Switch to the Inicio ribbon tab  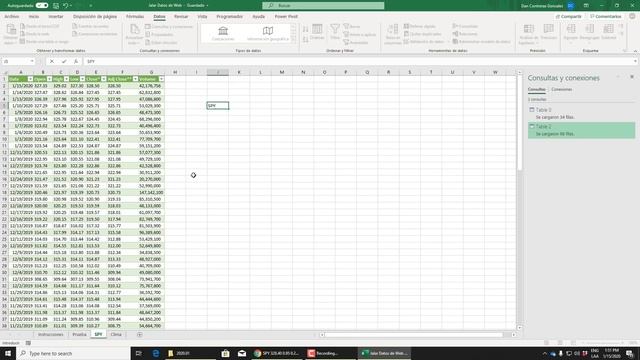coord(34,16)
